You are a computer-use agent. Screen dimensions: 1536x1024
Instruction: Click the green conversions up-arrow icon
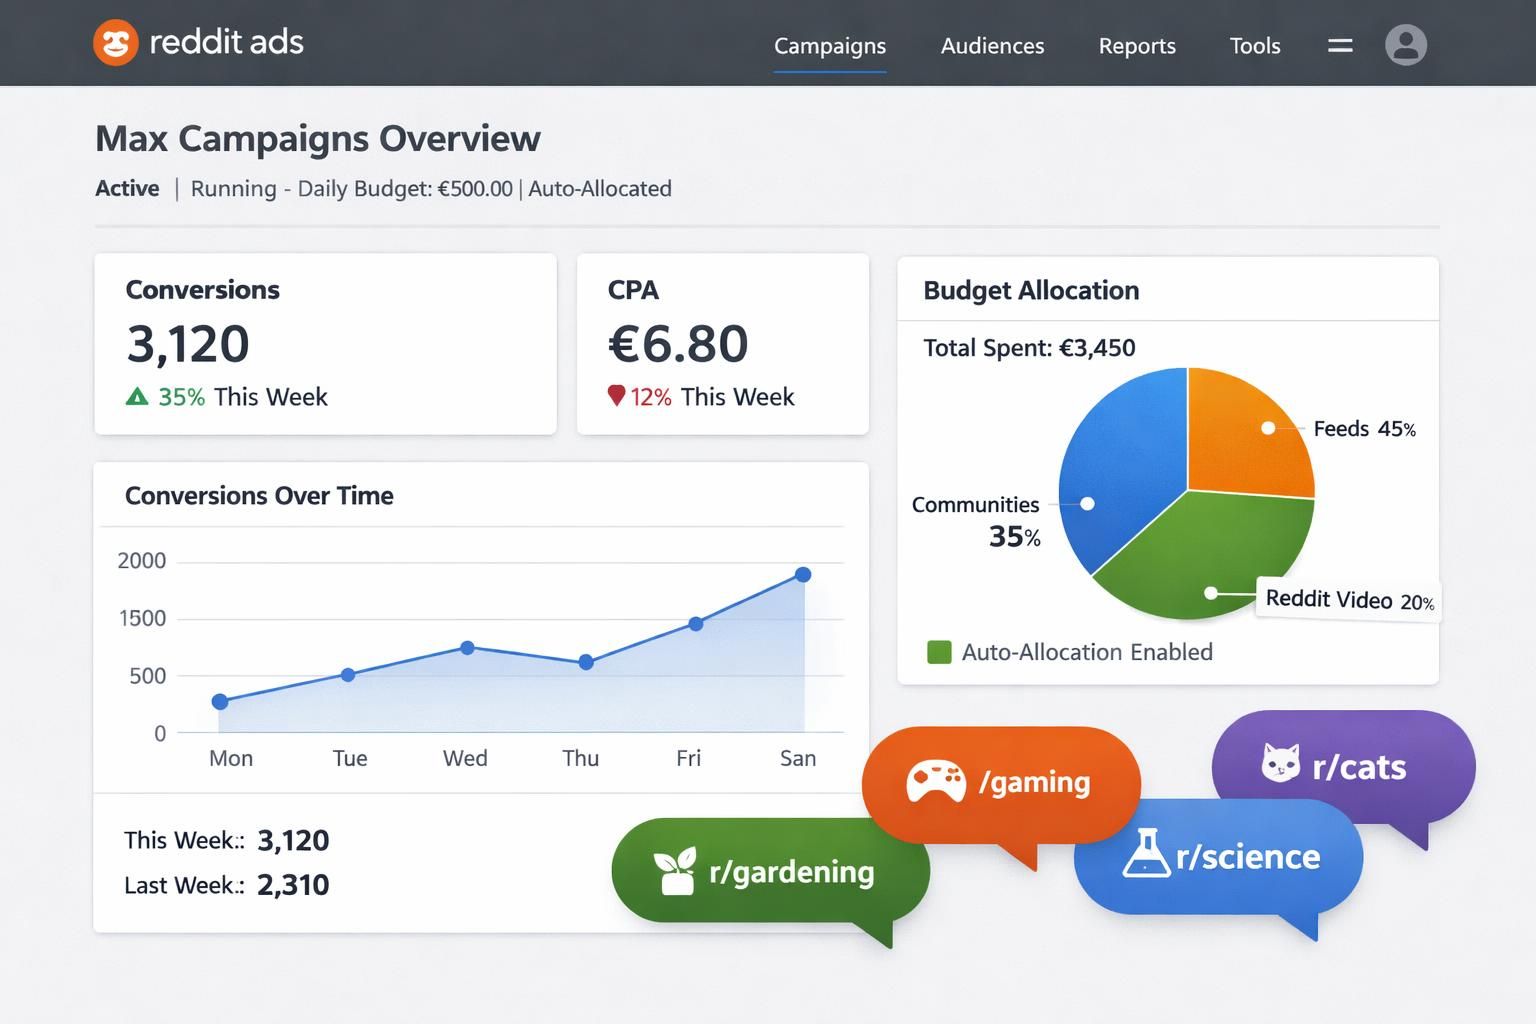137,397
